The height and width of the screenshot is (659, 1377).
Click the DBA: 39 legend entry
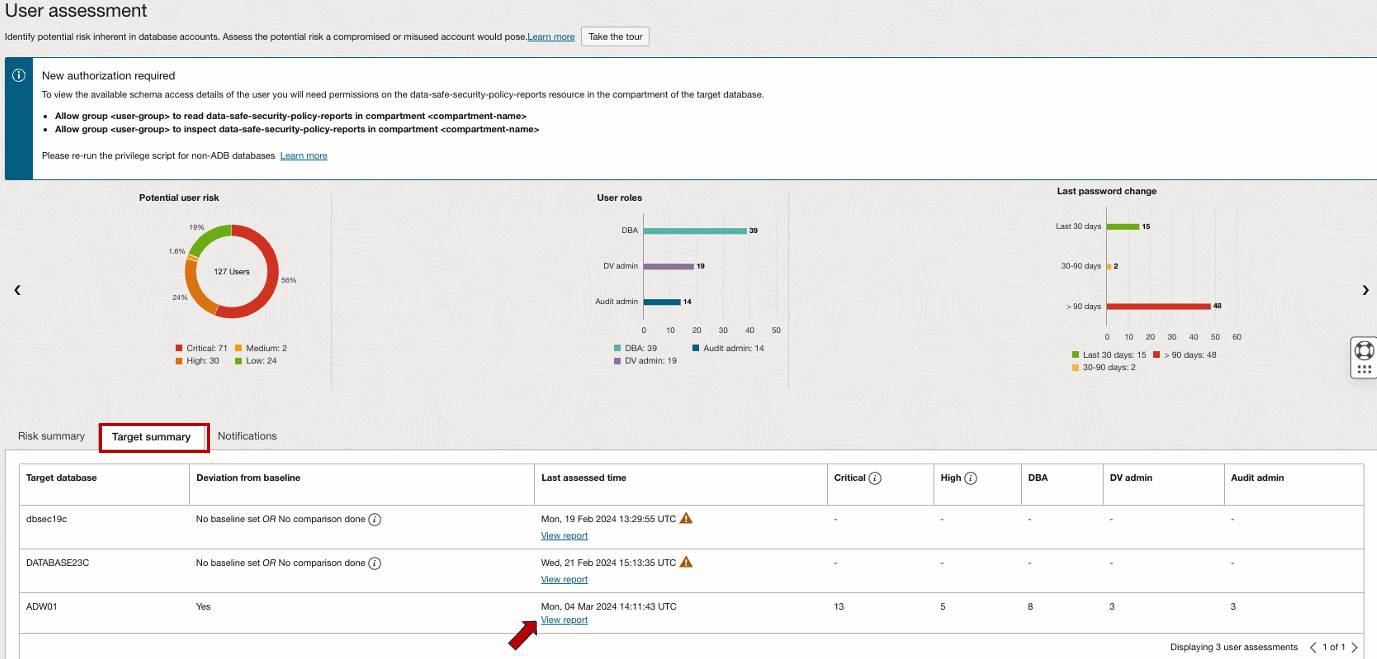pyautogui.click(x=635, y=348)
